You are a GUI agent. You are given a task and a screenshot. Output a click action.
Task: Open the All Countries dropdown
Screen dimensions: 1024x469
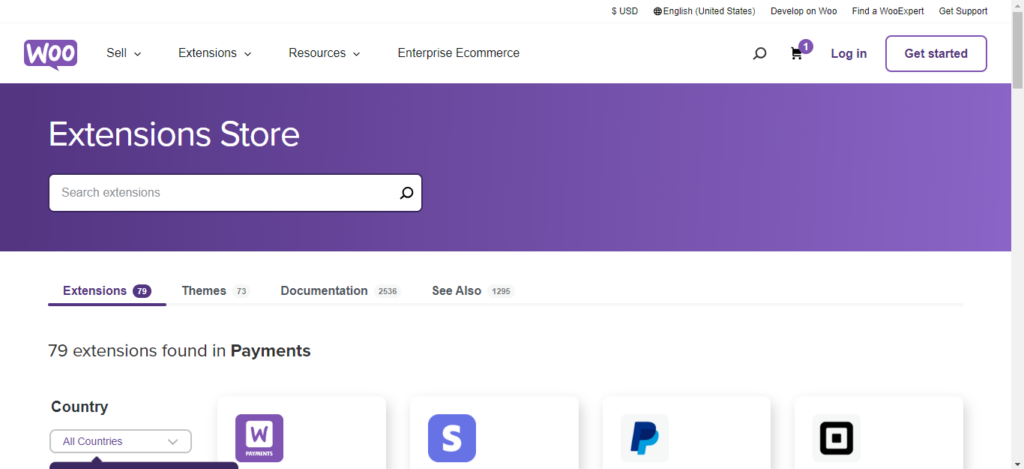(x=121, y=442)
